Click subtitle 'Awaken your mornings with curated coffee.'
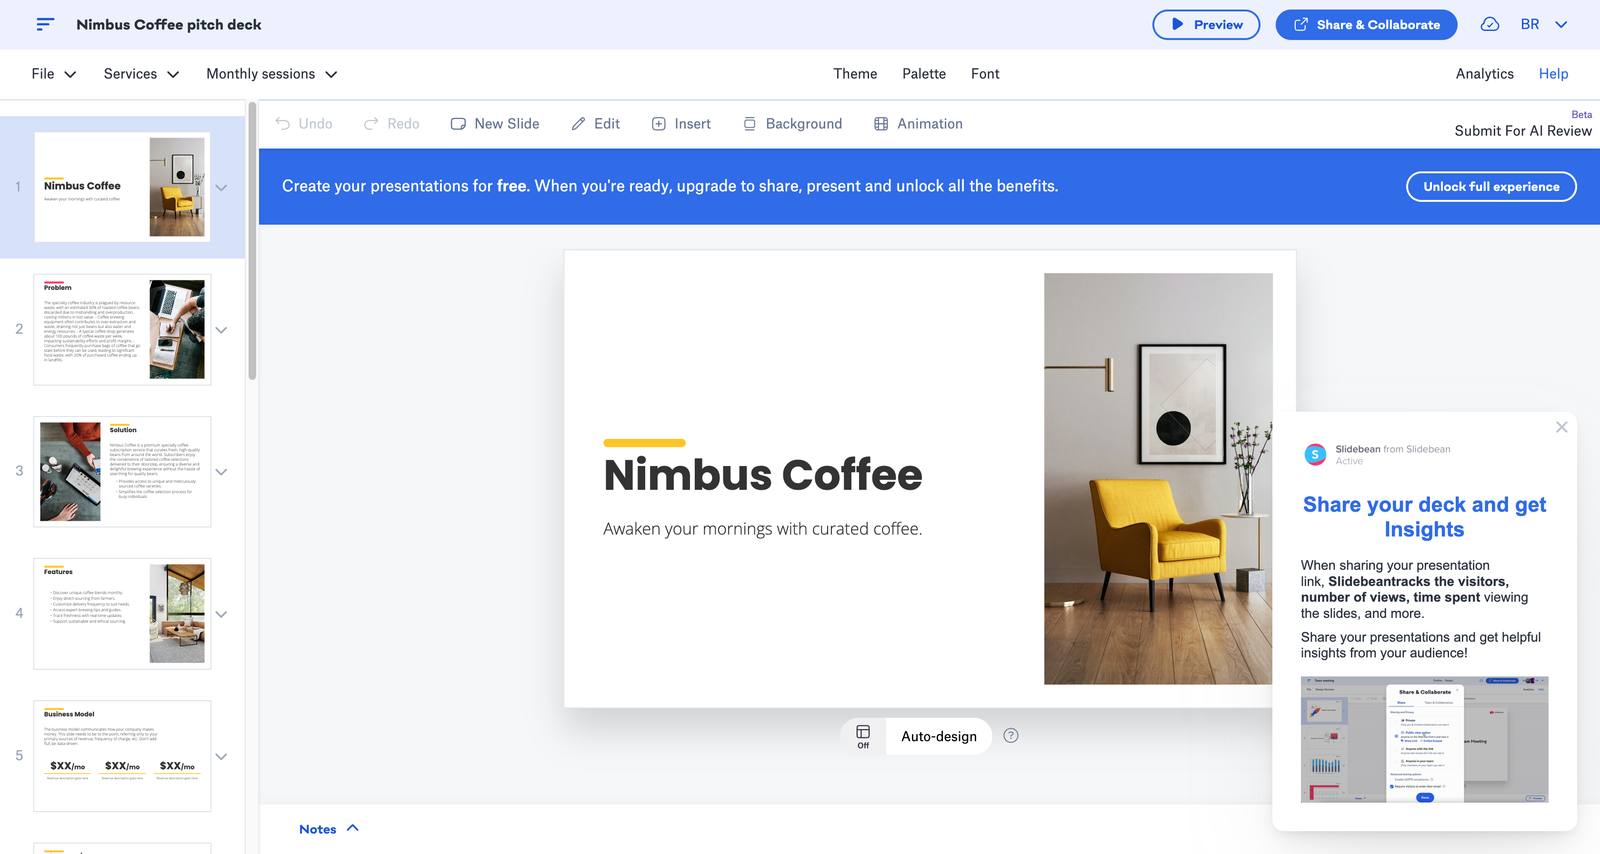1600x854 pixels. (x=763, y=529)
